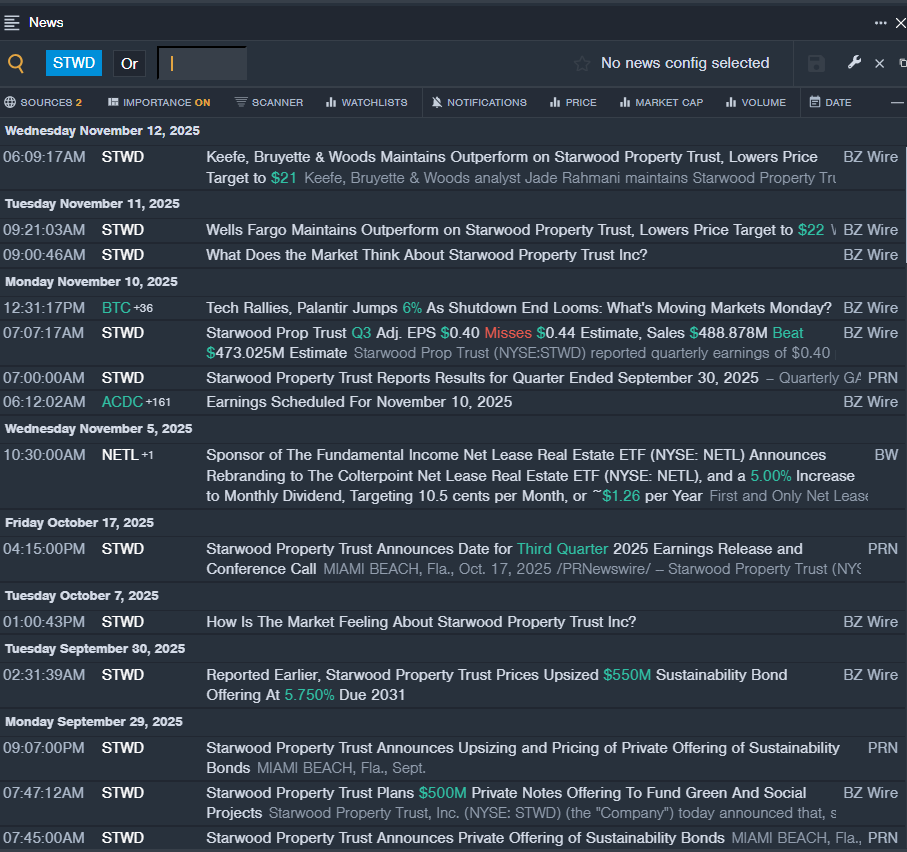Toggle the Notifications bell filter
Screen dimensions: 907x852
(479, 102)
